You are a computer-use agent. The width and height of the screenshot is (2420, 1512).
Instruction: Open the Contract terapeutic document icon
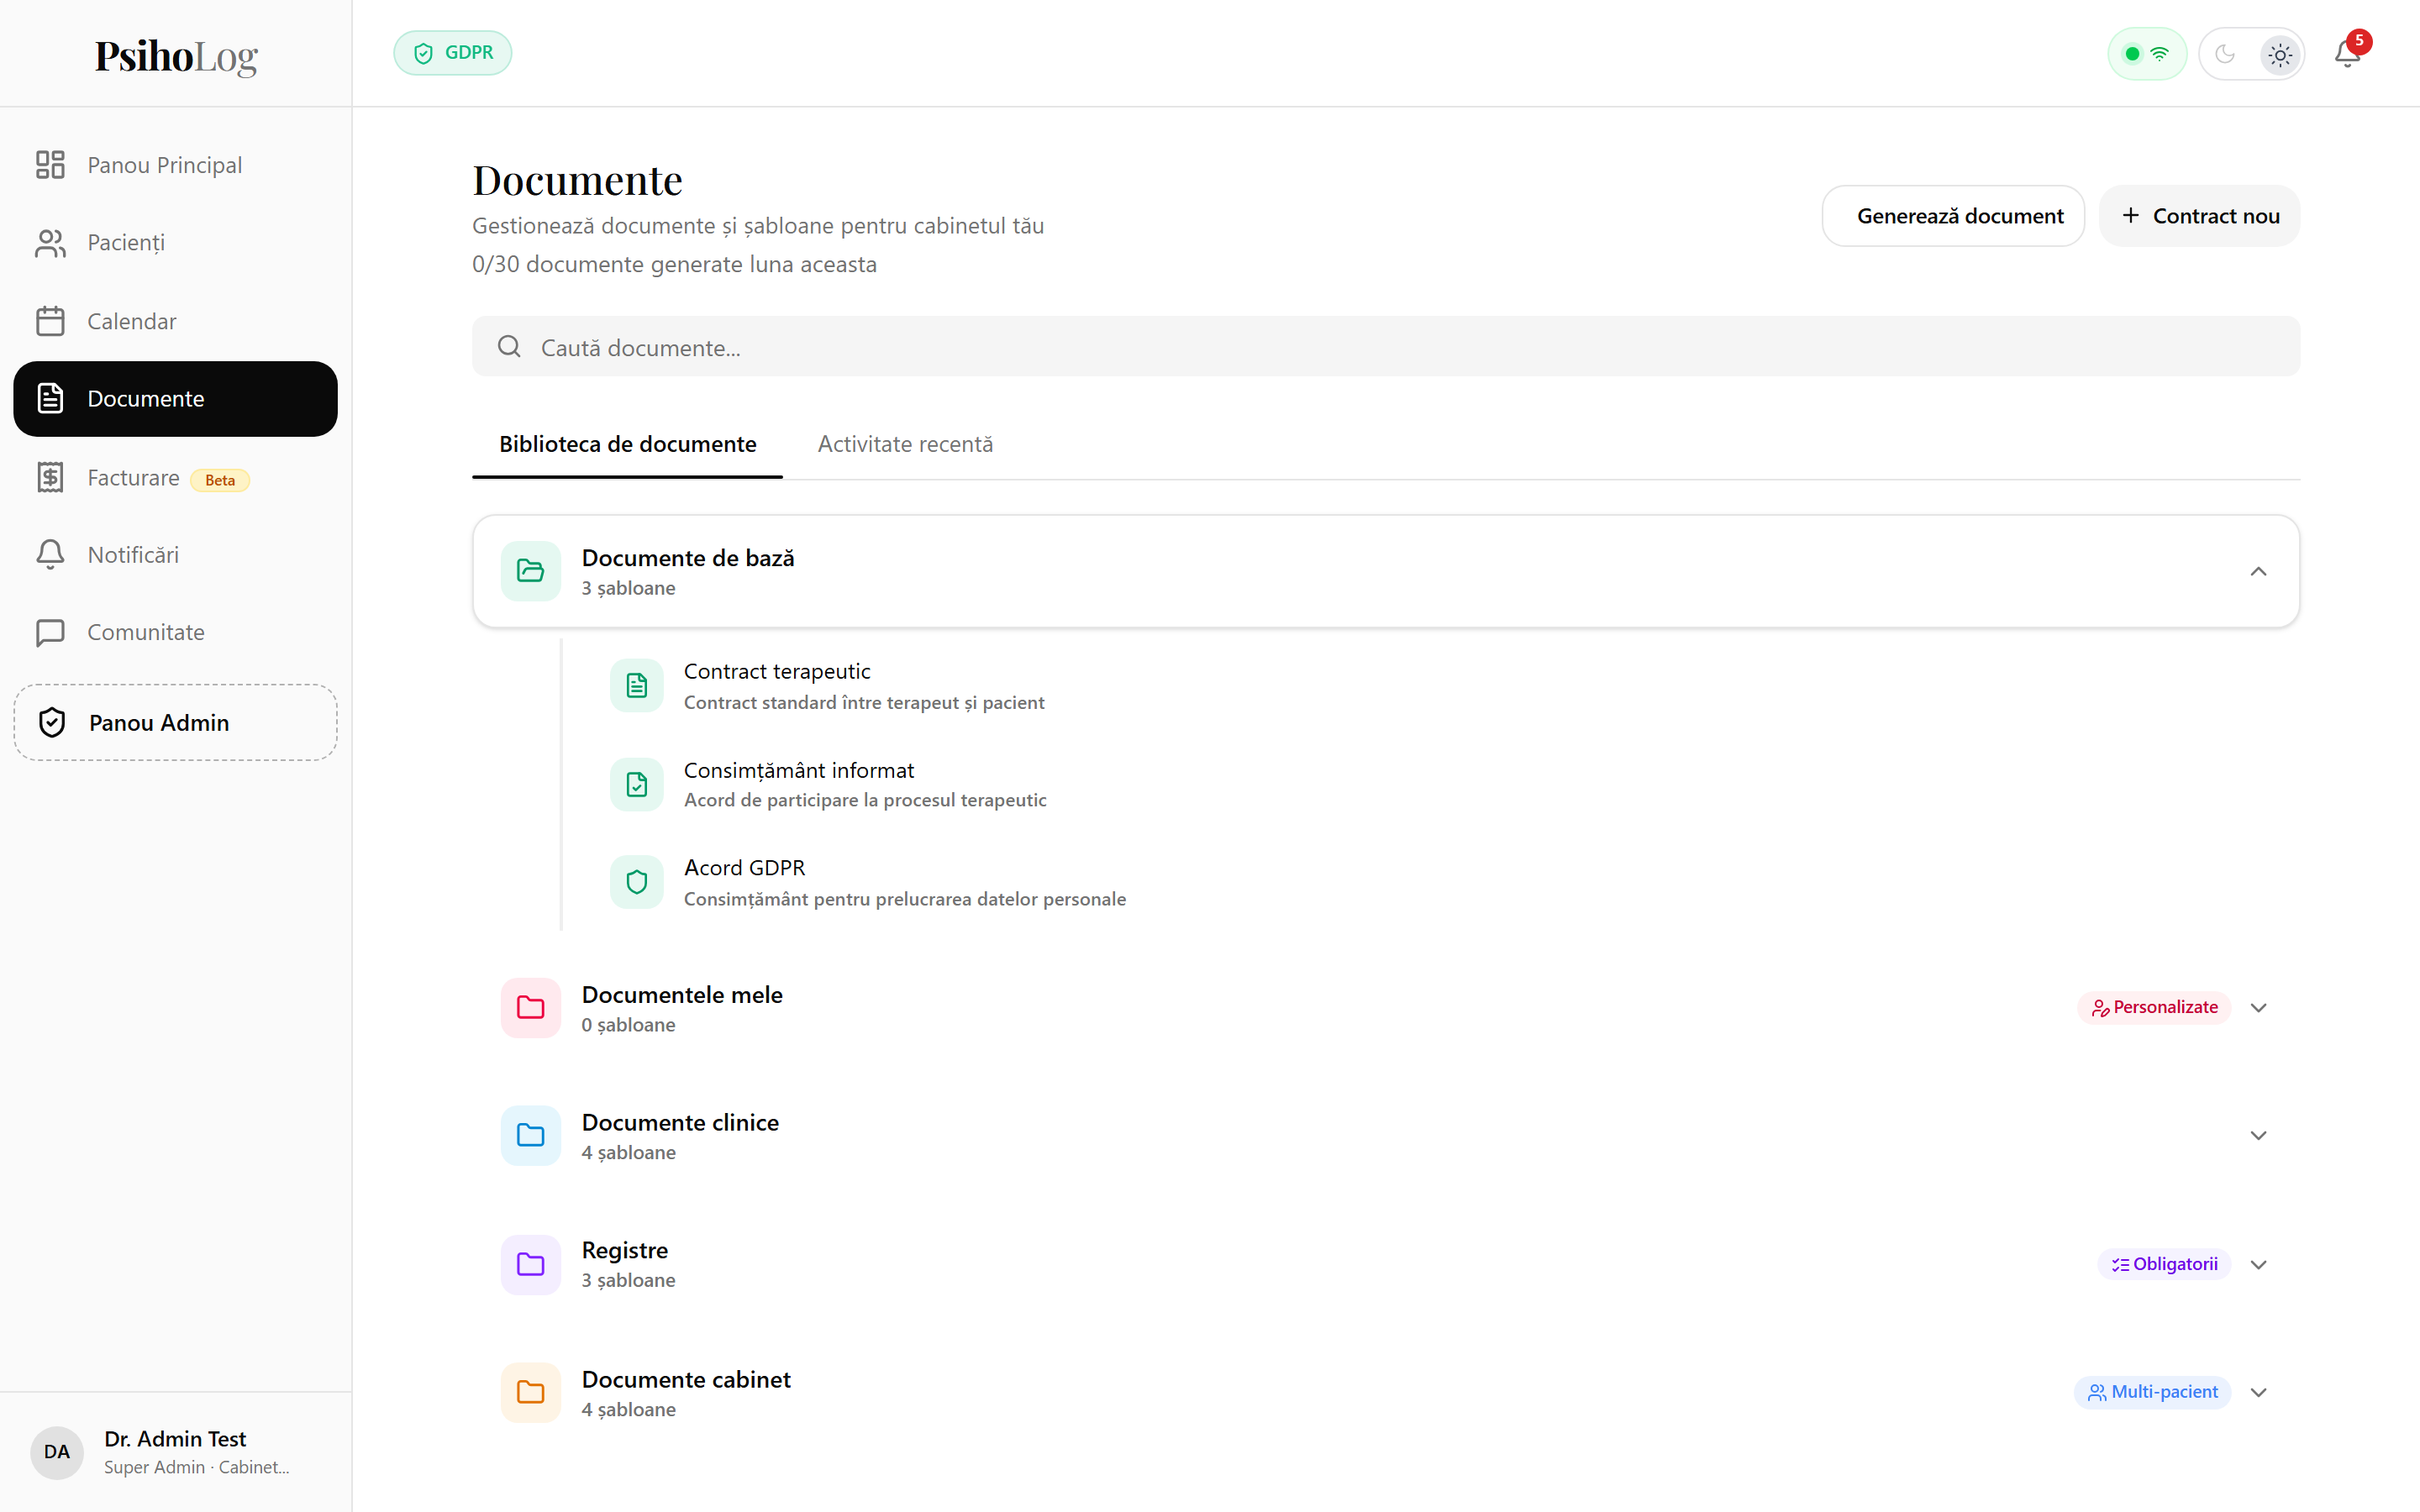coord(637,685)
